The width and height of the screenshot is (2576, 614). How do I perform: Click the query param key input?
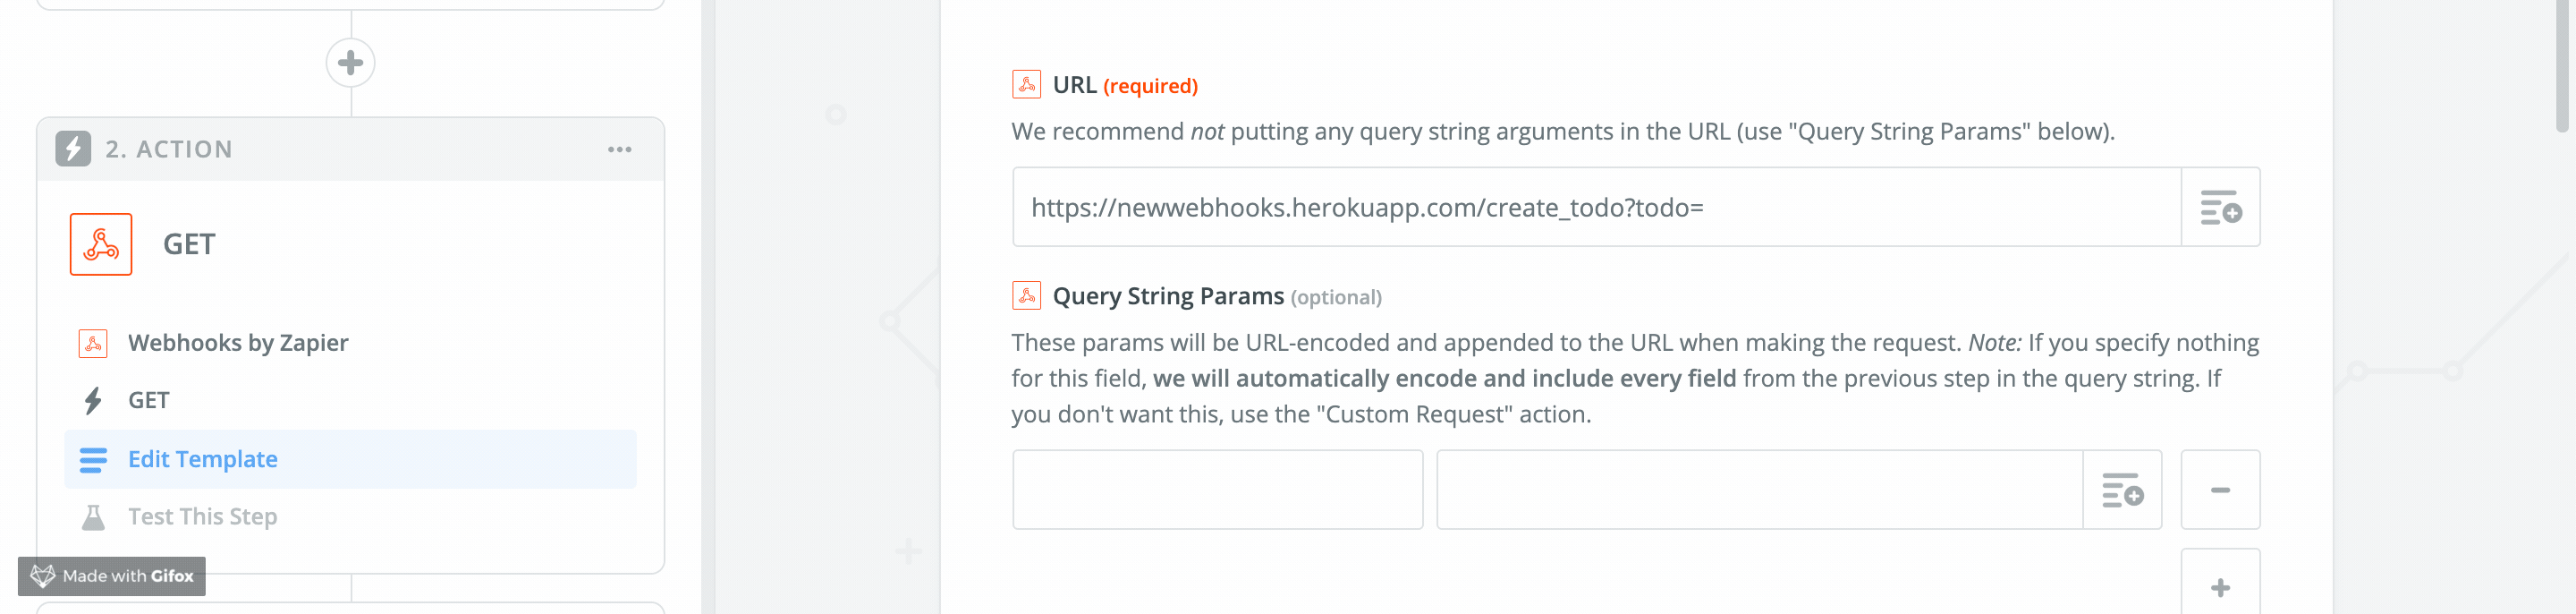1217,490
